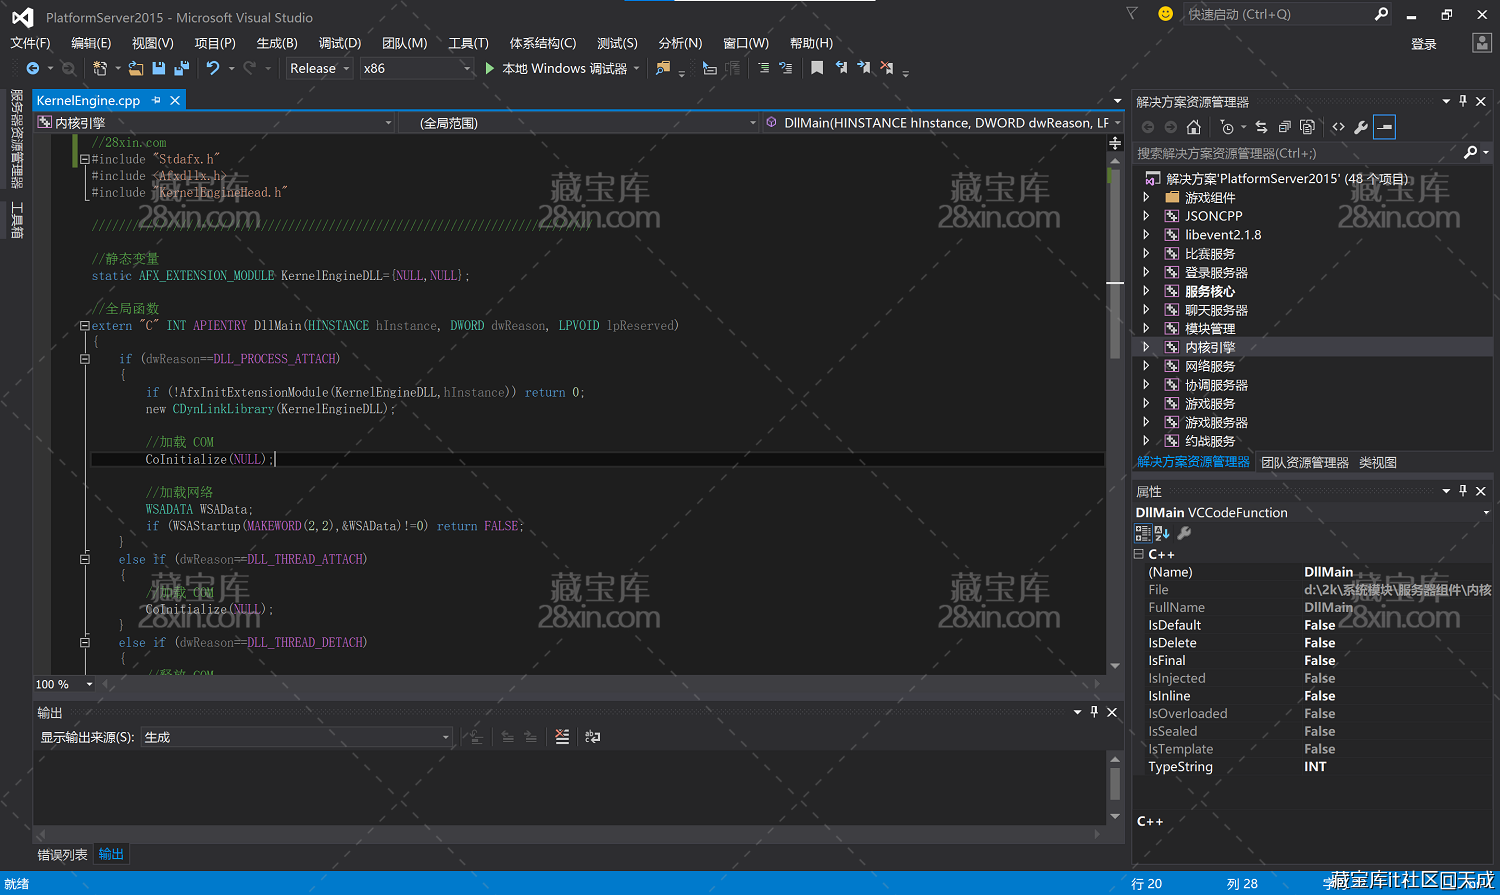Click the feedback smiley face icon
Image resolution: width=1500 pixels, height=895 pixels.
(x=1165, y=14)
